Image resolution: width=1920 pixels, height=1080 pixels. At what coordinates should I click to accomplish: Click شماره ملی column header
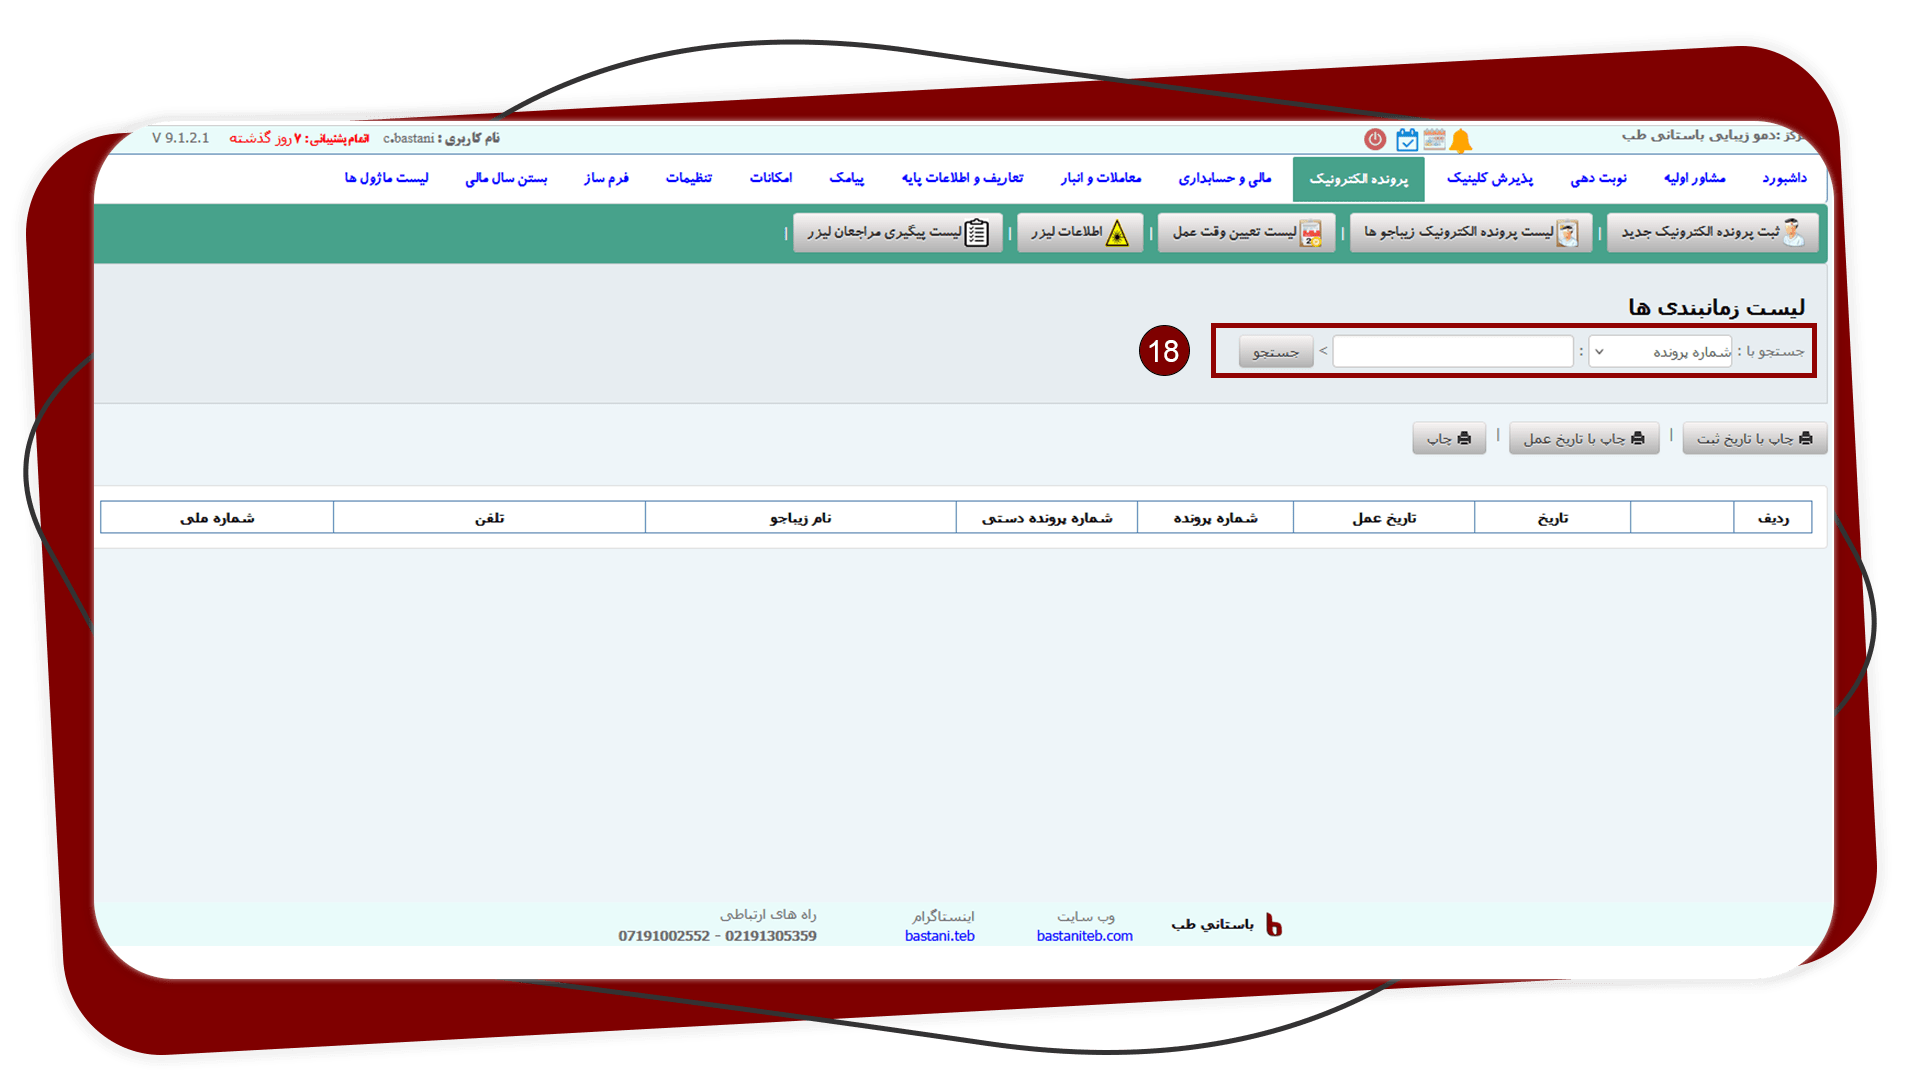tap(217, 517)
